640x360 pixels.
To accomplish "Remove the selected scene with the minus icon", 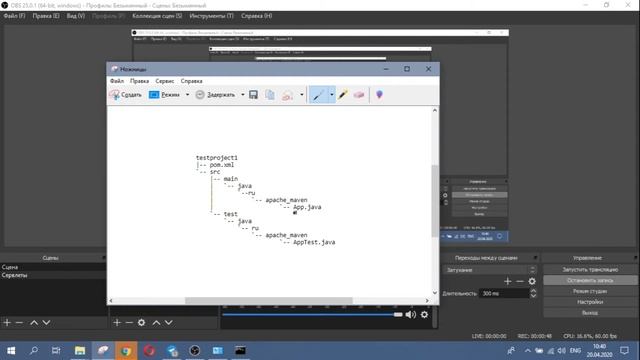I will coord(19,322).
